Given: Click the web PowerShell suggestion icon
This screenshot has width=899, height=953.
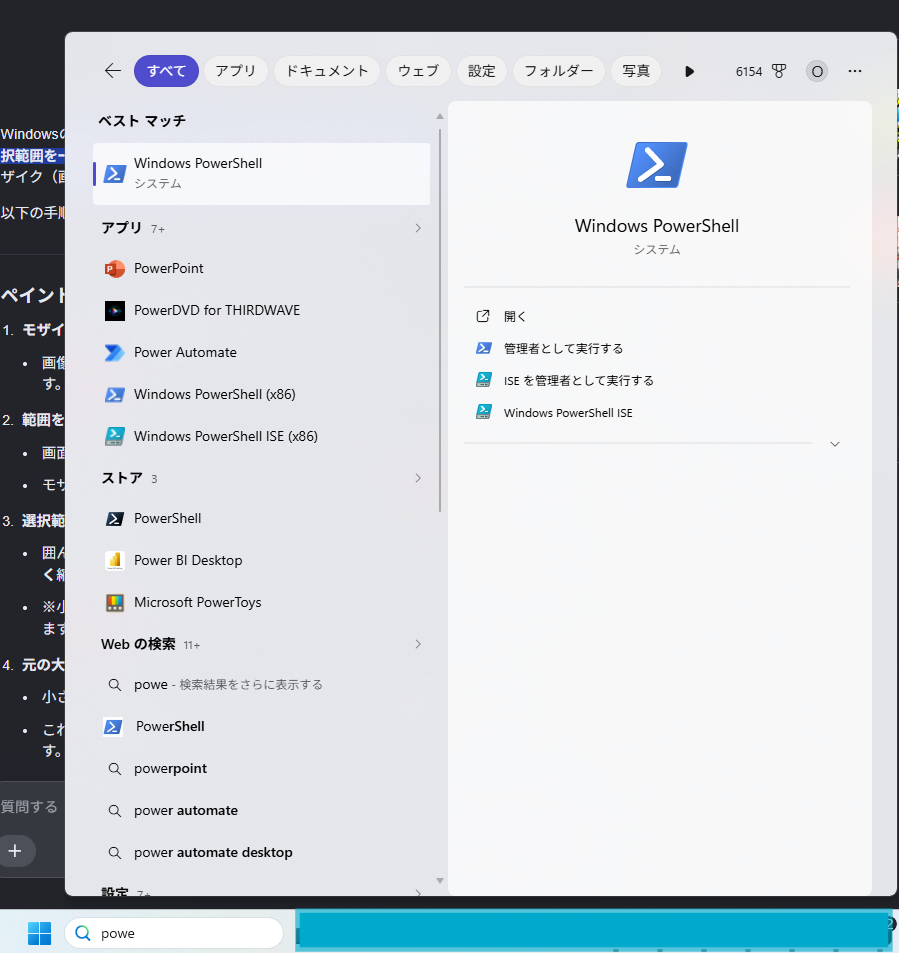Looking at the screenshot, I should 114,727.
